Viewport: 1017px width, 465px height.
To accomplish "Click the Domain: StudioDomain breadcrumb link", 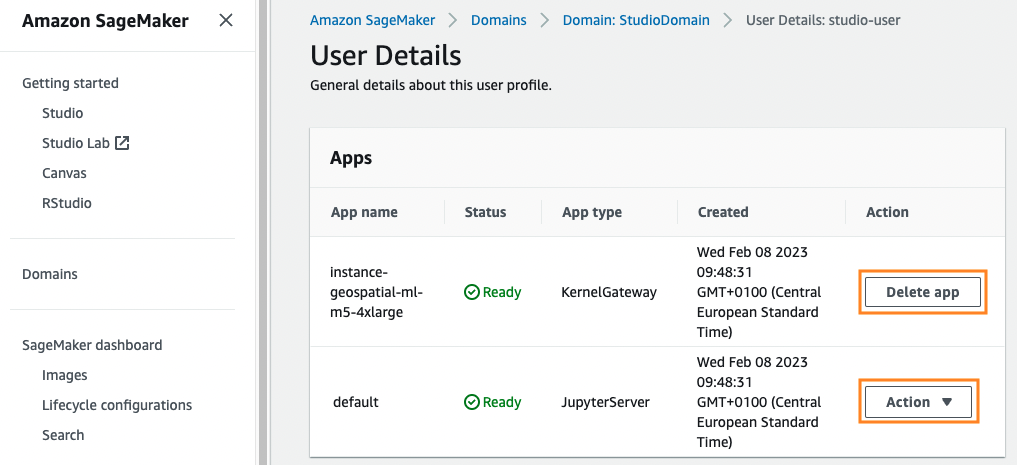I will tap(636, 20).
